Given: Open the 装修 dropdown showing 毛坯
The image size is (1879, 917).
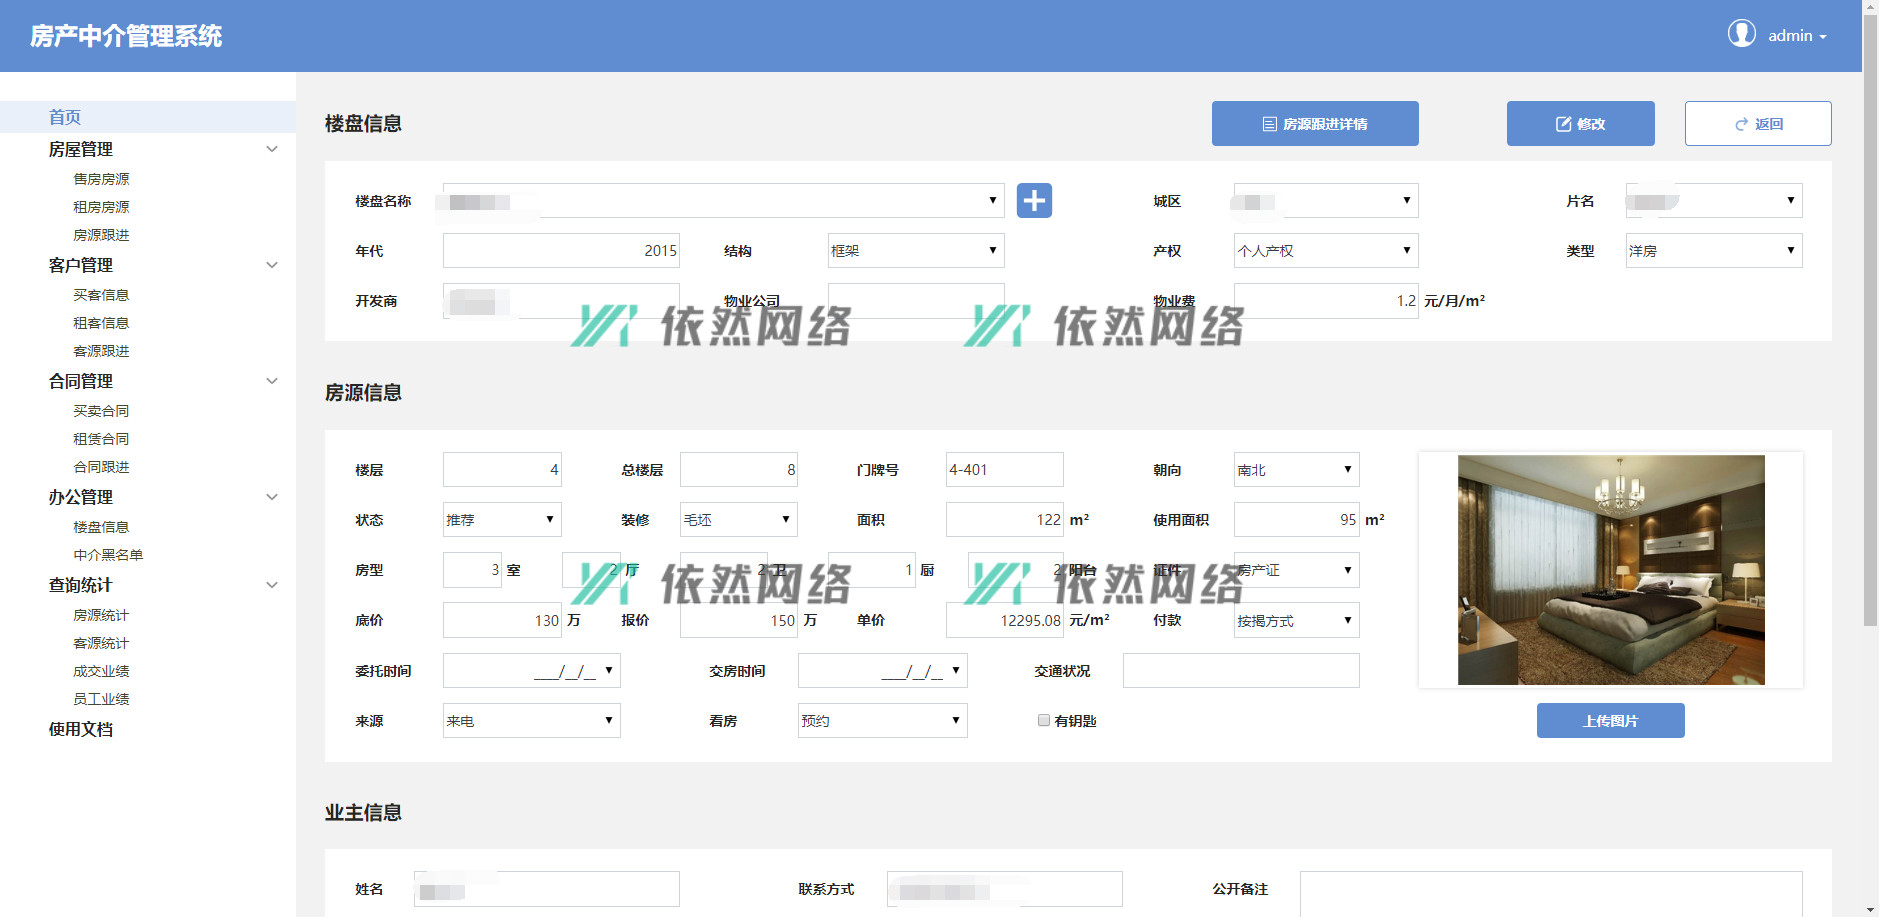Looking at the screenshot, I should click(x=737, y=520).
